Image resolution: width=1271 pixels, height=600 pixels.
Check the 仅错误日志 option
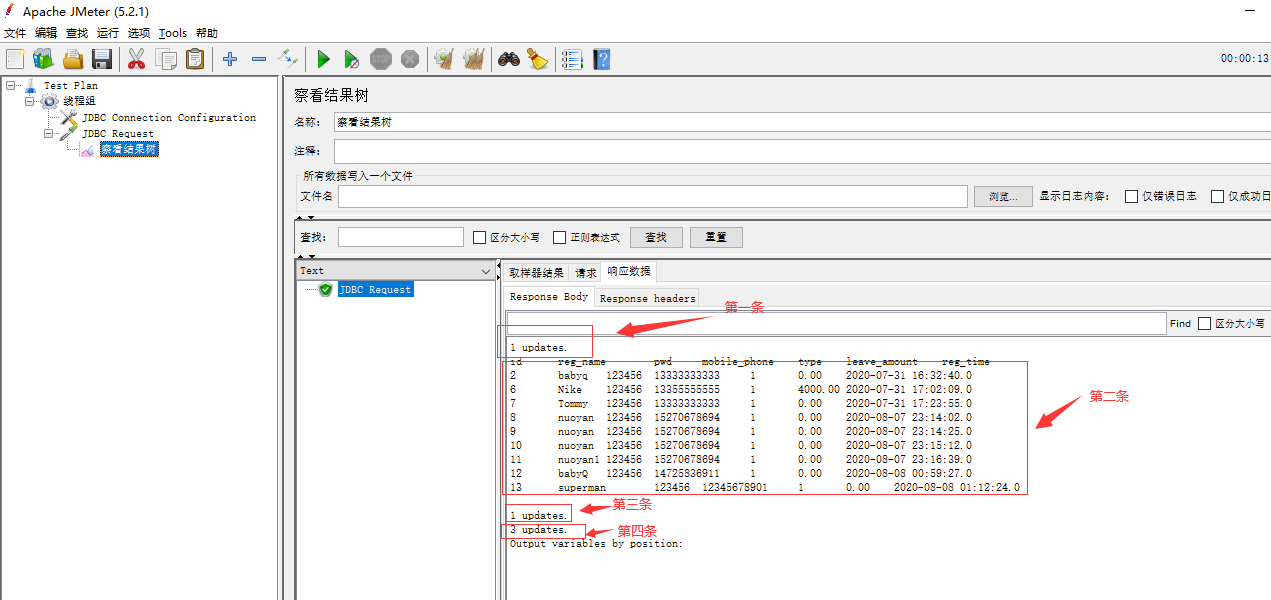[x=1131, y=196]
